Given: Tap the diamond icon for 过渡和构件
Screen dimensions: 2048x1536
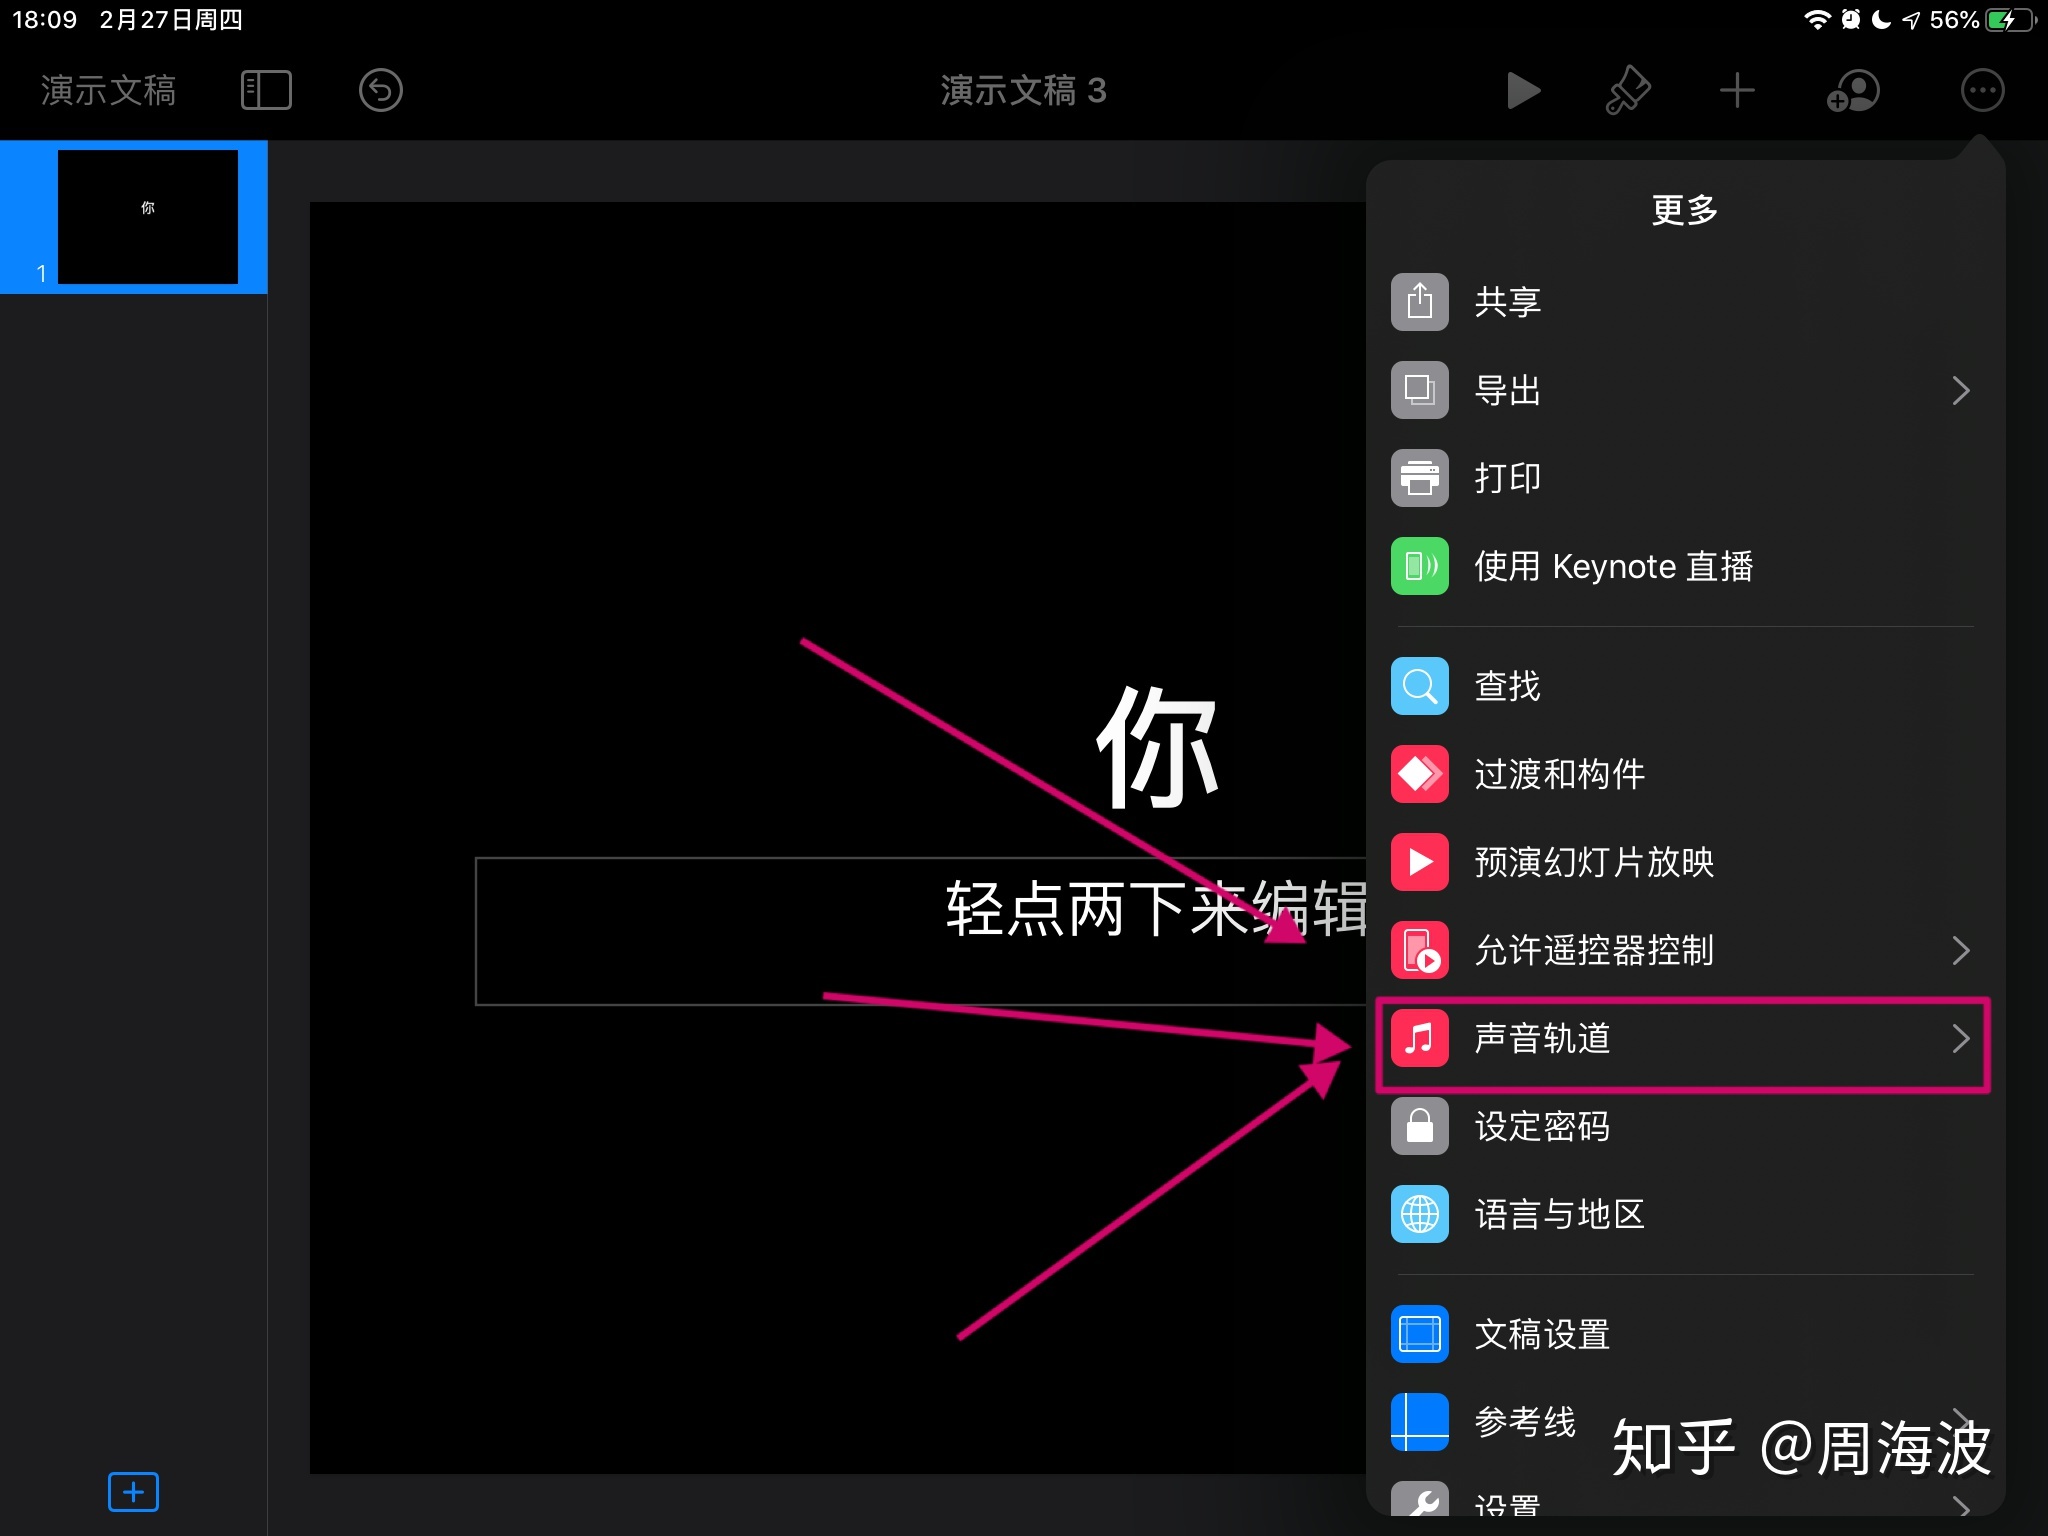Looking at the screenshot, I should pos(1419,774).
